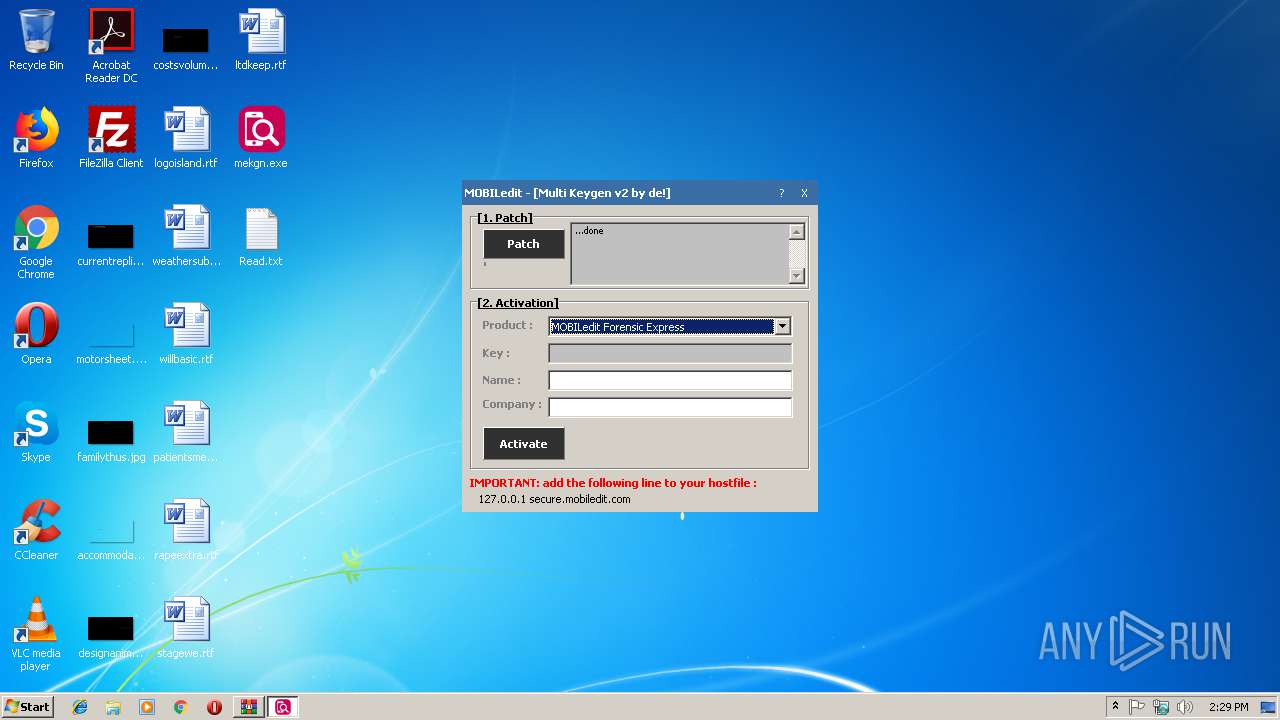This screenshot has width=1280, height=720.
Task: Click the 2:29 PM clock
Action: (x=1228, y=707)
